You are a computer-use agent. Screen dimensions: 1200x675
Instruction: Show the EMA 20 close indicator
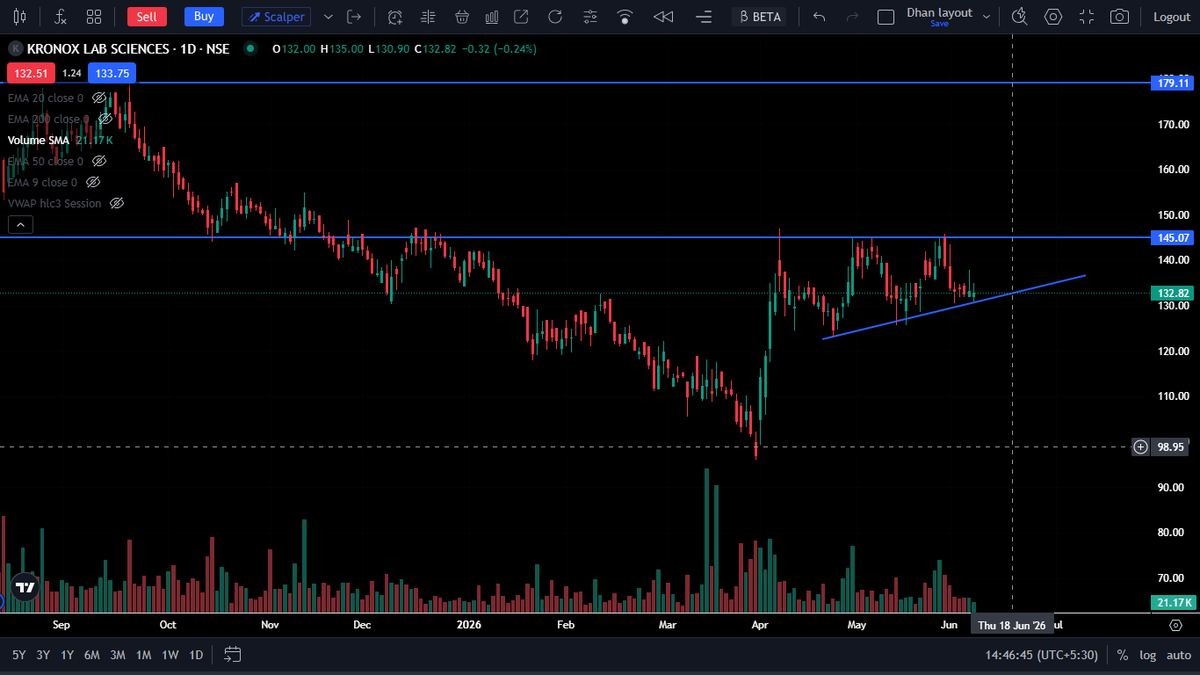tap(99, 98)
